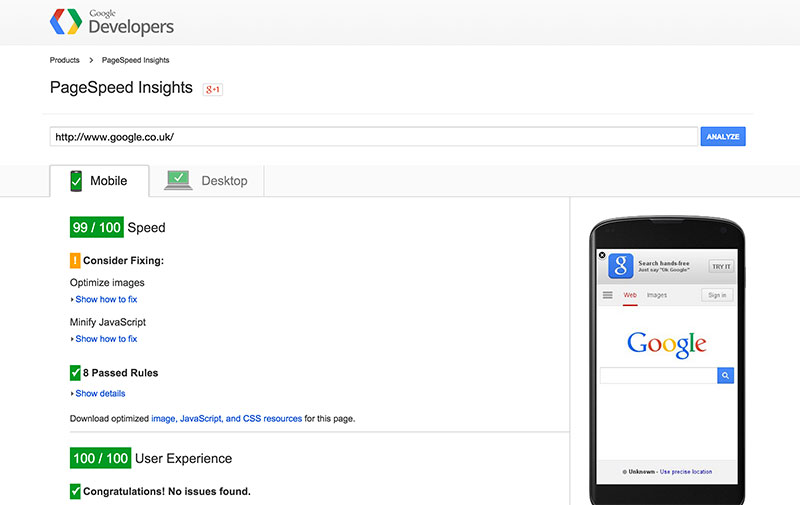Switch to the Desktop tab
800x505 pixels.
(207, 181)
